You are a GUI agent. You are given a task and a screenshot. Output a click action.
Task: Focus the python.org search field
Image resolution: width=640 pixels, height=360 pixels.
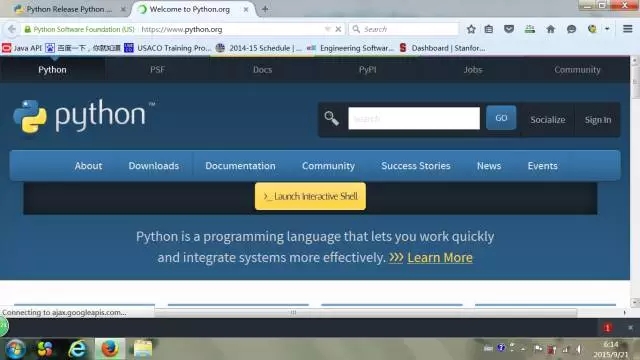(414, 118)
